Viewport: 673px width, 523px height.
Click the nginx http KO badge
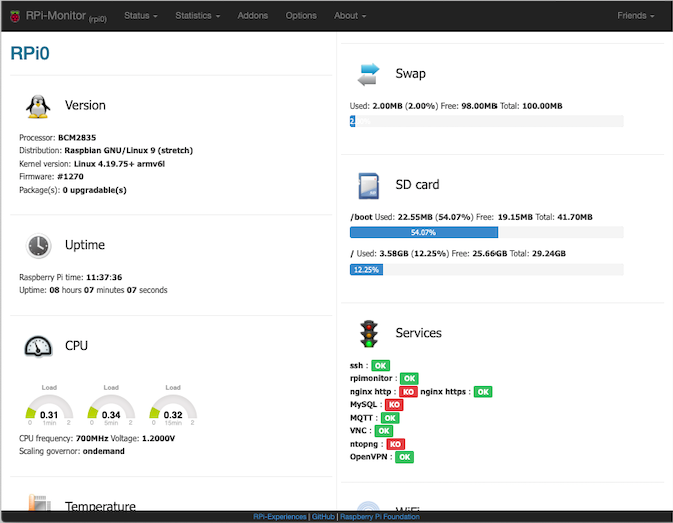(x=408, y=392)
